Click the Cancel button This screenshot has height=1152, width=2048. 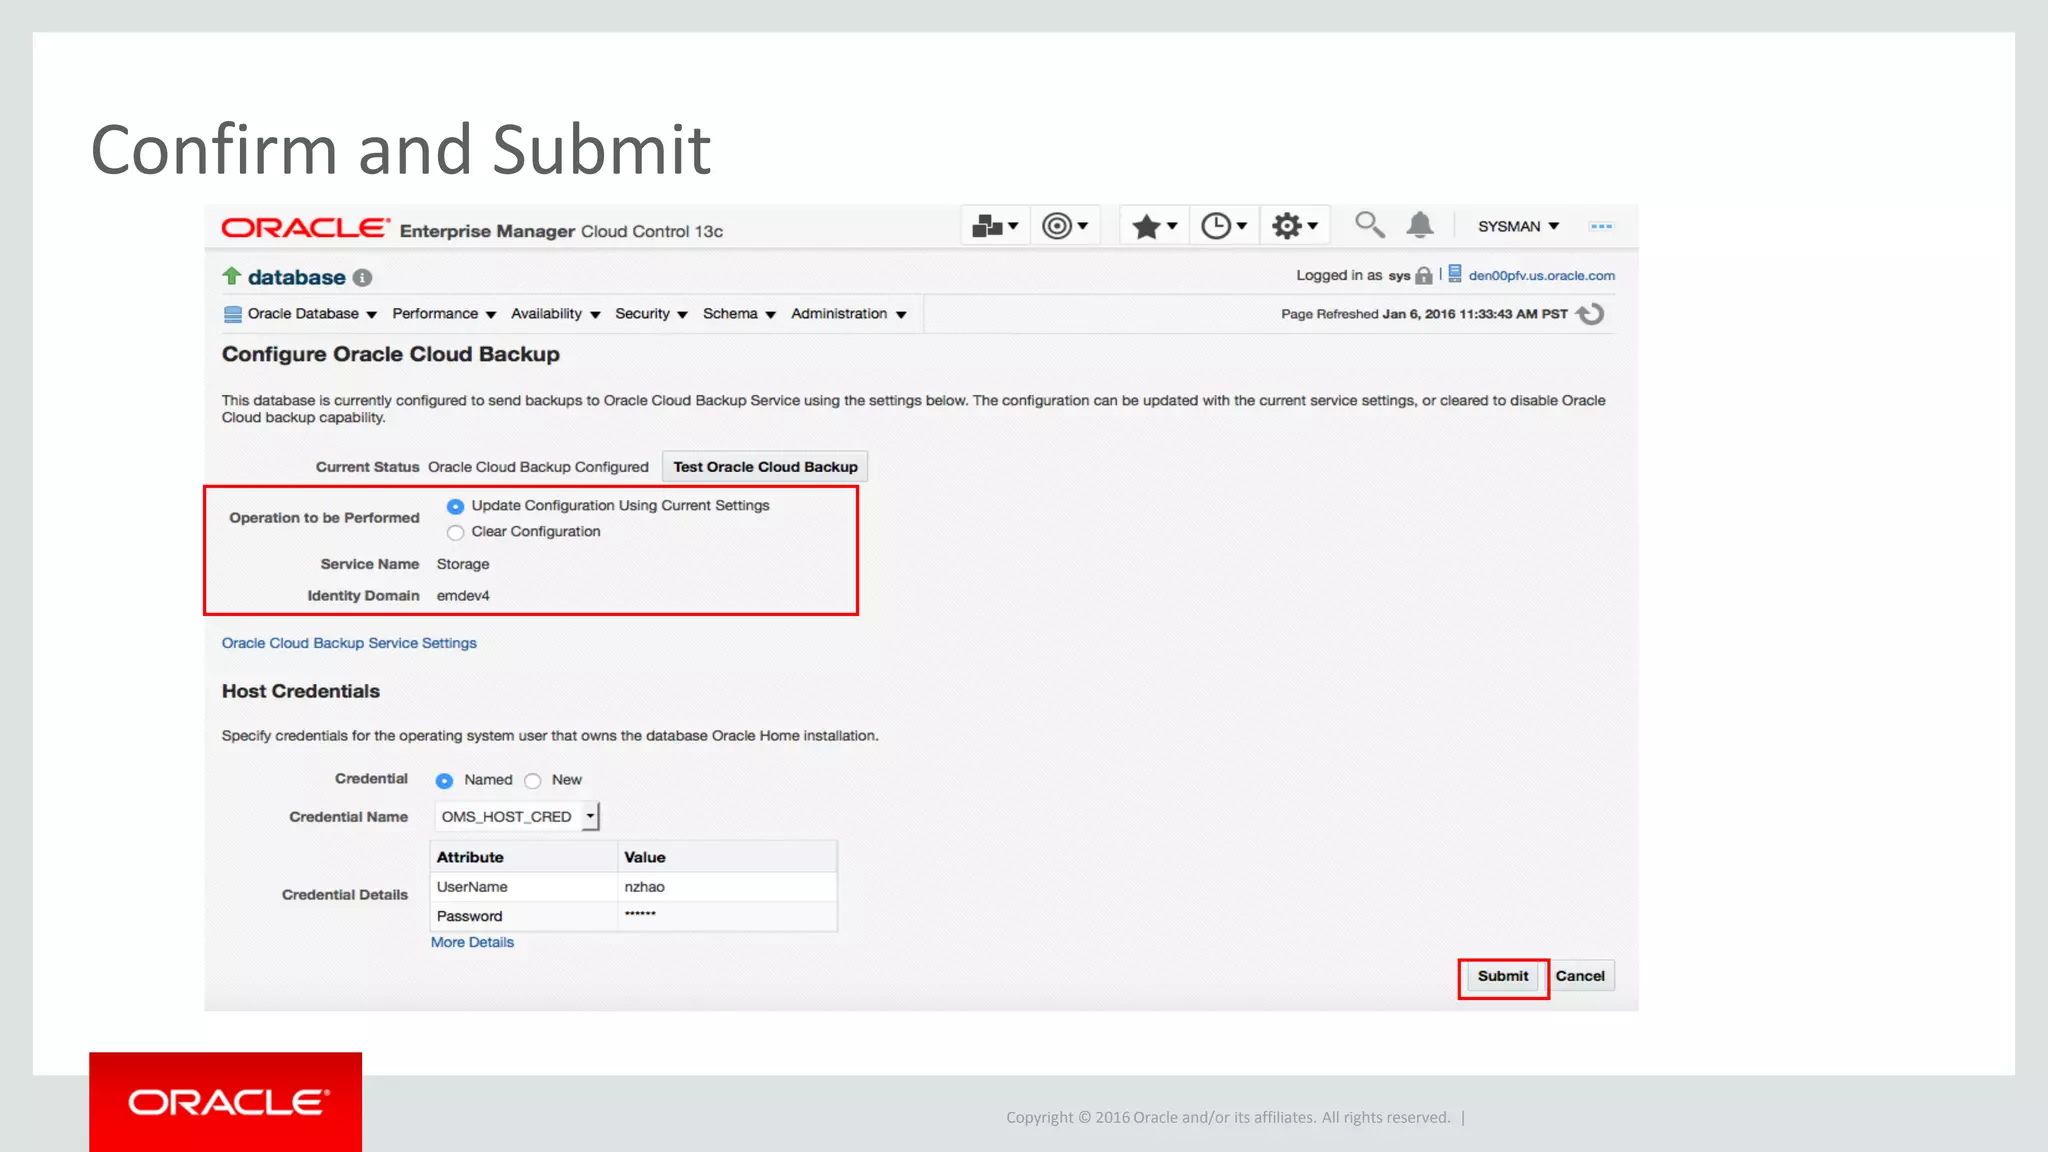1580,976
